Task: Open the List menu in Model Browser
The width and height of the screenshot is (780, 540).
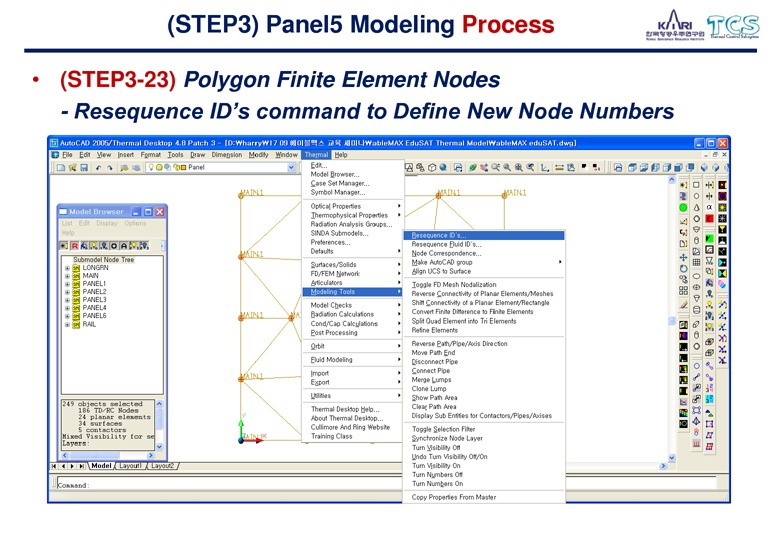Action: coord(67,223)
